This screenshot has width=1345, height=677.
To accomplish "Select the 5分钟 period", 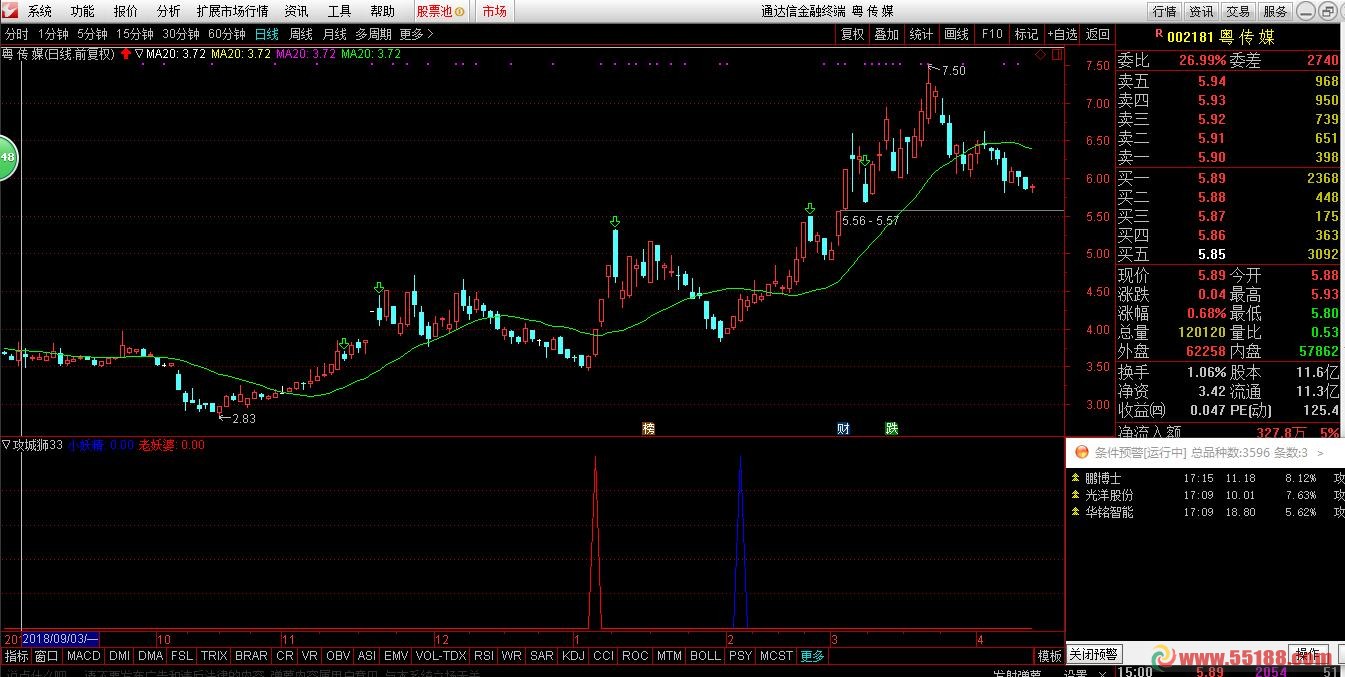I will (92, 34).
